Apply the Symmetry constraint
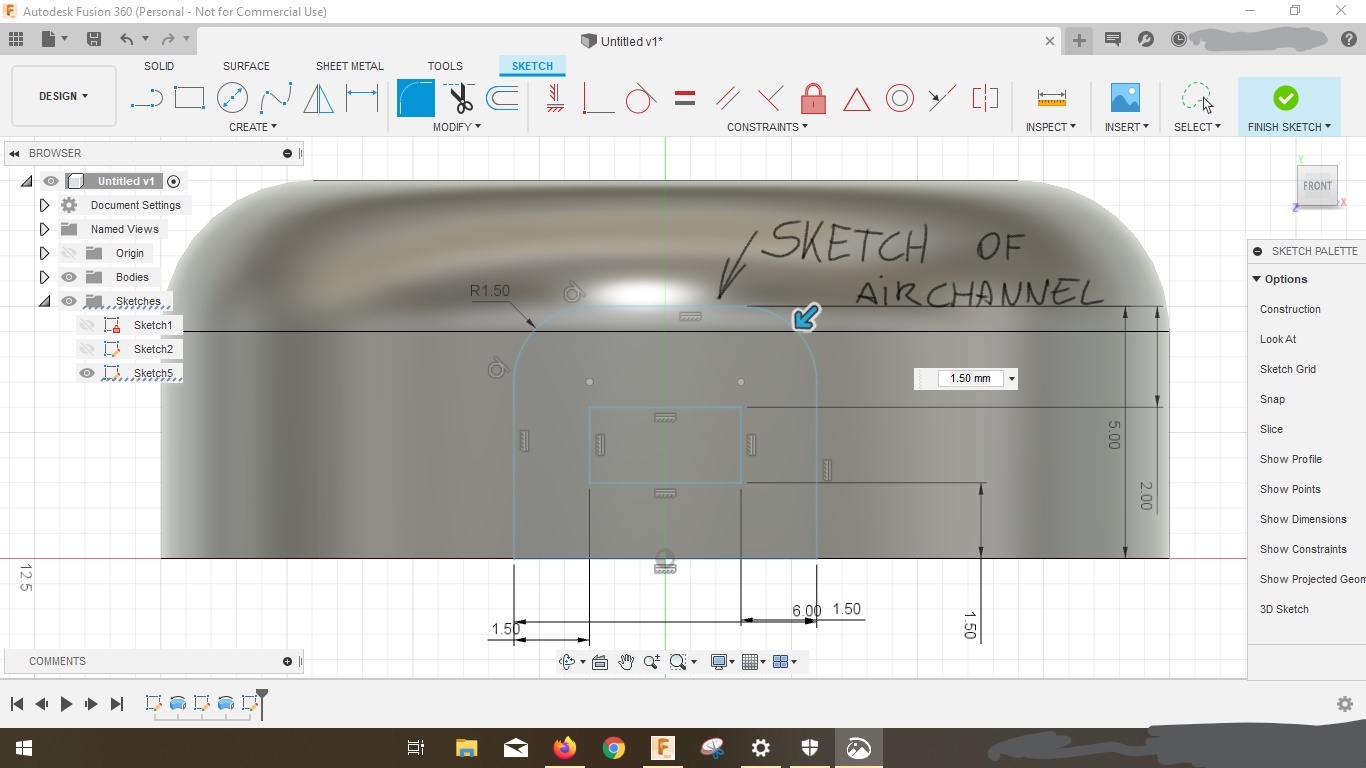The width and height of the screenshot is (1366, 768). (985, 98)
